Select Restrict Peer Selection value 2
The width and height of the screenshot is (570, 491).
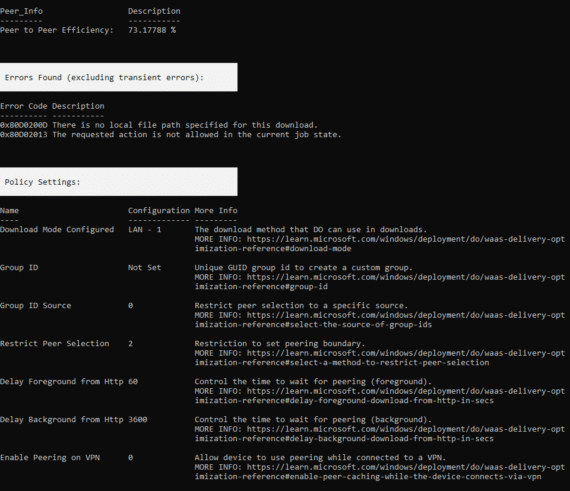pos(131,344)
